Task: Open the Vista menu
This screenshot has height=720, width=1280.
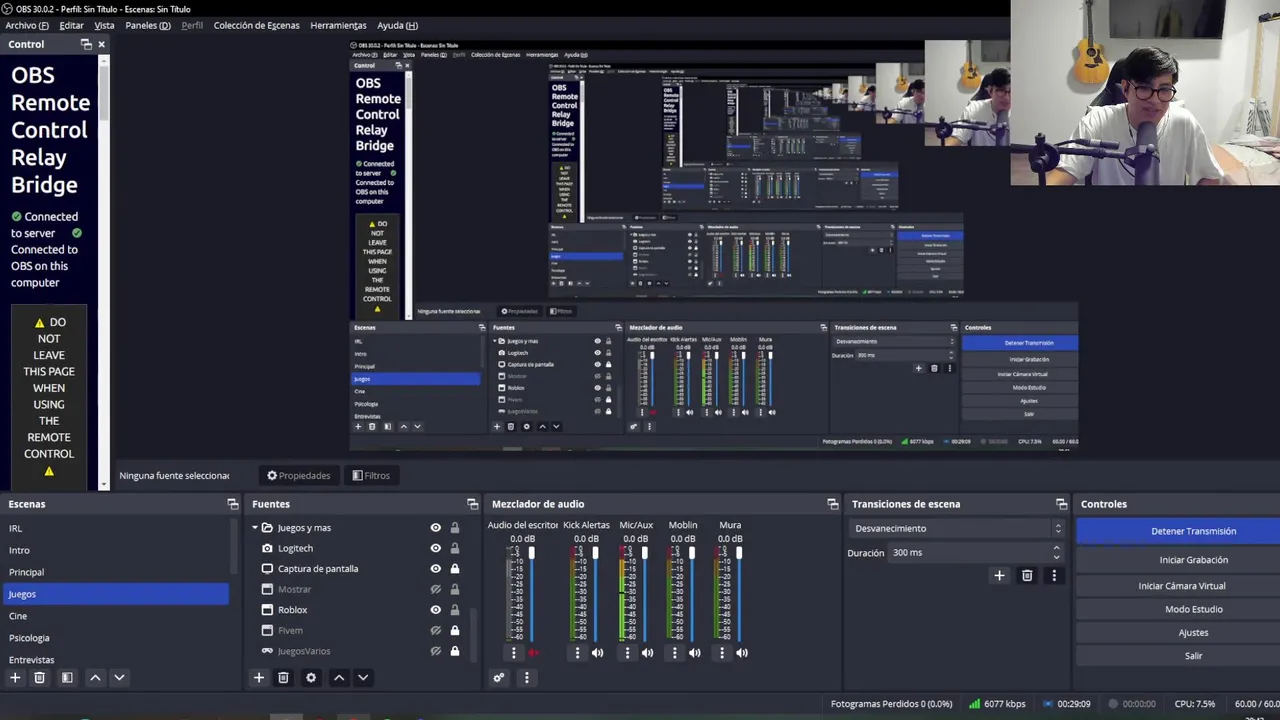Action: (x=104, y=25)
